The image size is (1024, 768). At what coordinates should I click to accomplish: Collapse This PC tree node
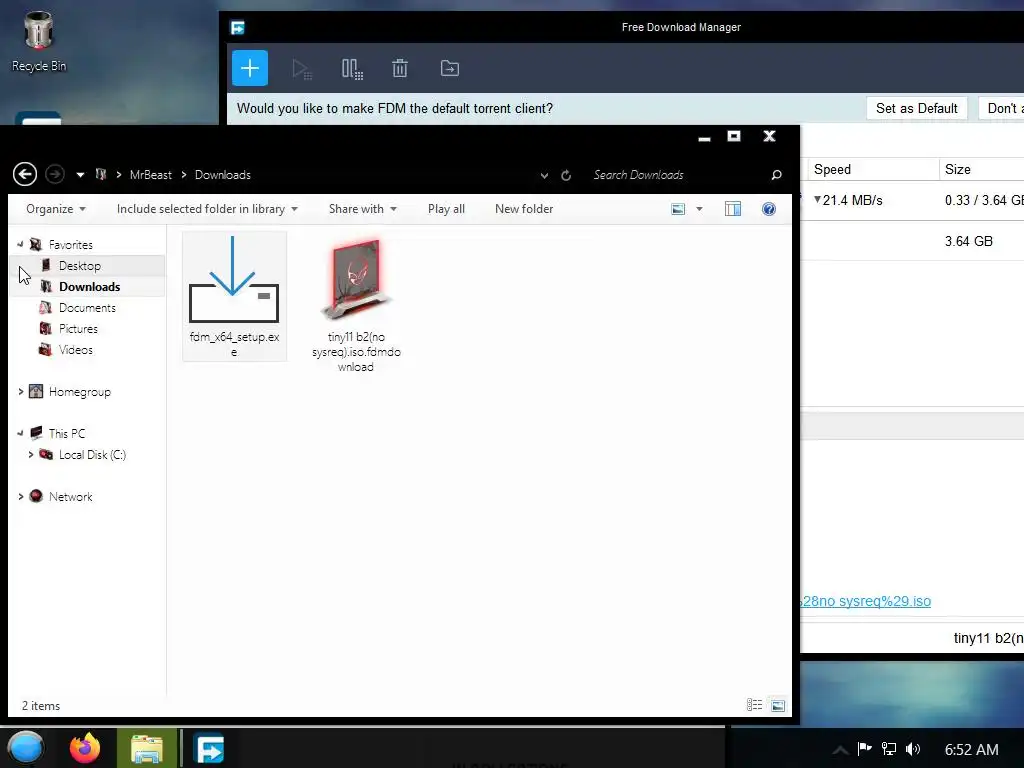pos(20,433)
